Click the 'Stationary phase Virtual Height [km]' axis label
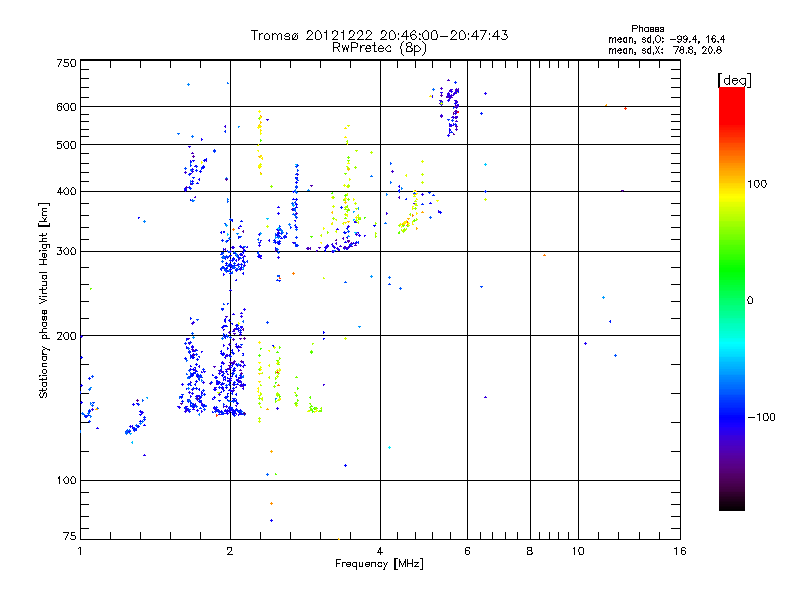The width and height of the screenshot is (800, 600). click(x=44, y=301)
